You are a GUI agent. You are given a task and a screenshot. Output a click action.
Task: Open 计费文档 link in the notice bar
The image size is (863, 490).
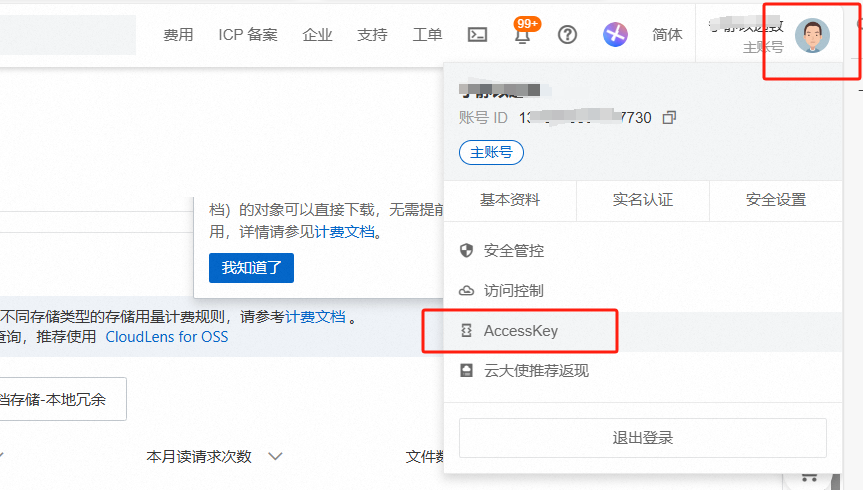pos(315,317)
